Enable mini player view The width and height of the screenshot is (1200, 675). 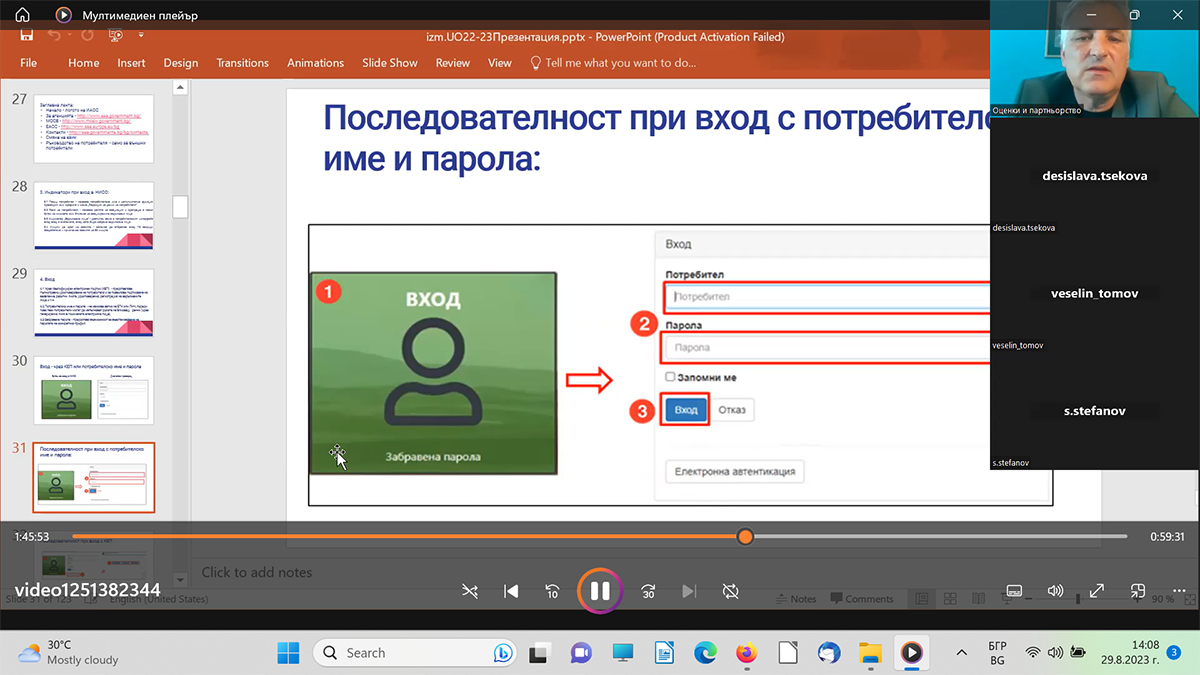tap(1137, 591)
